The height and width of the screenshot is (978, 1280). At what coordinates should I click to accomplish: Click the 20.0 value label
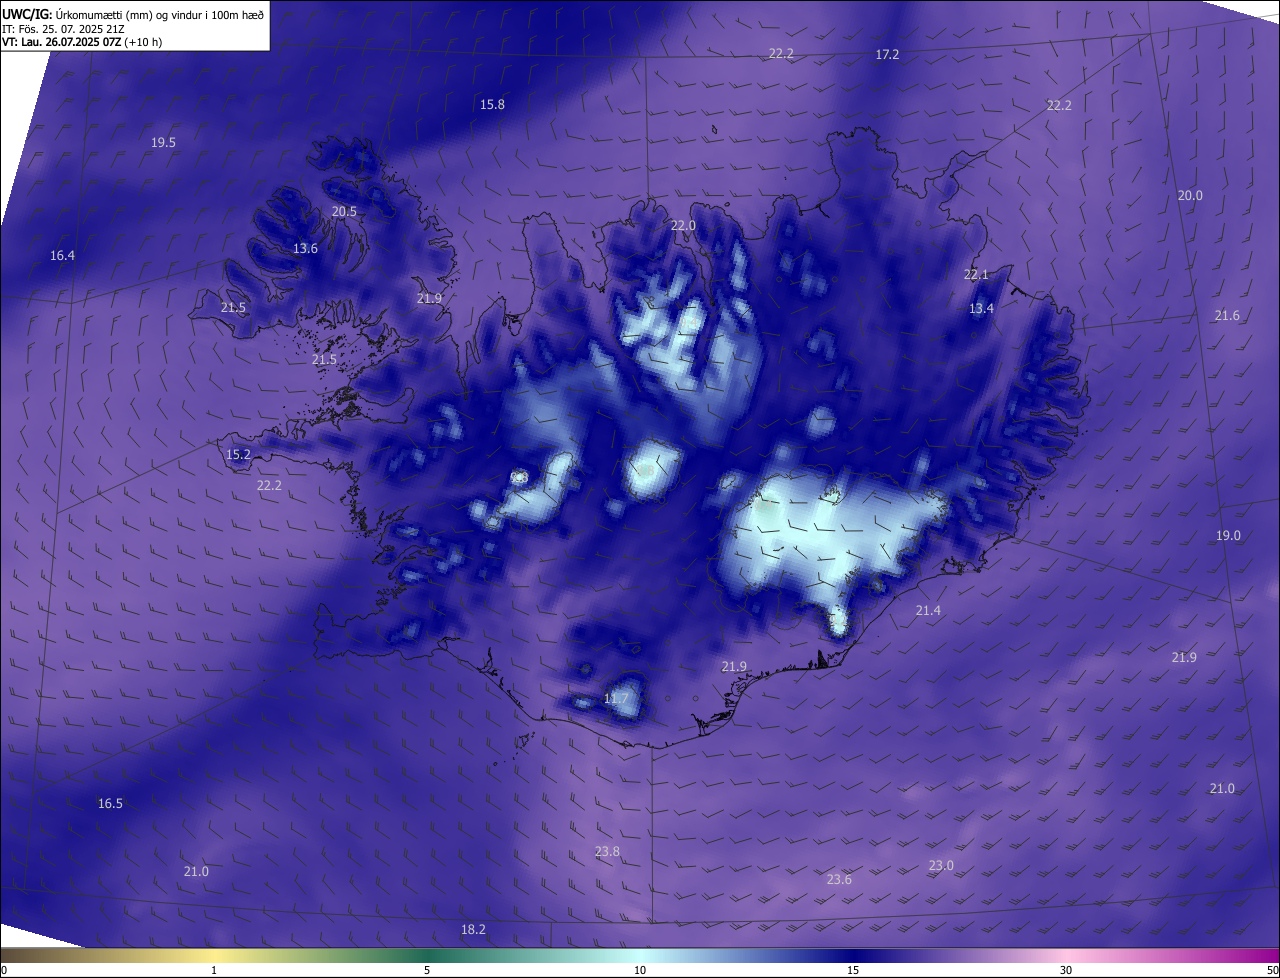(x=1189, y=196)
